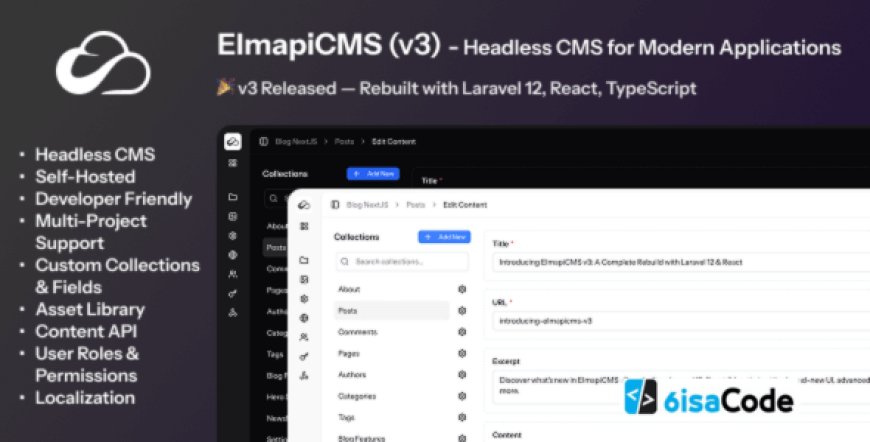This screenshot has width=870, height=442.
Task: Select the Blog Features collection in light window
Action: pyautogui.click(x=361, y=438)
